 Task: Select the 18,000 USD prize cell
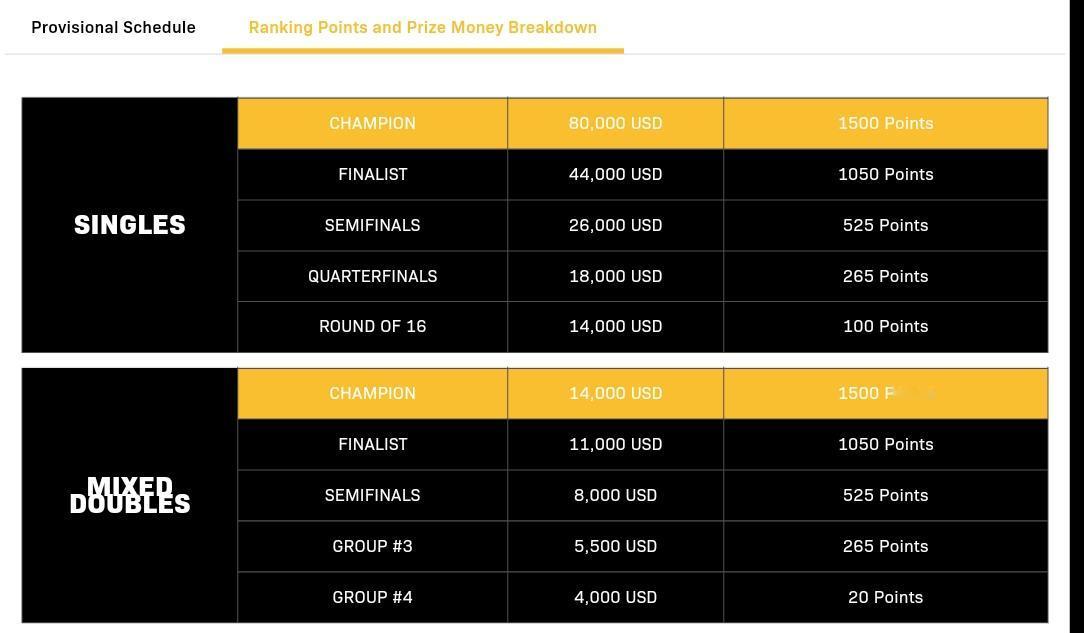(615, 276)
